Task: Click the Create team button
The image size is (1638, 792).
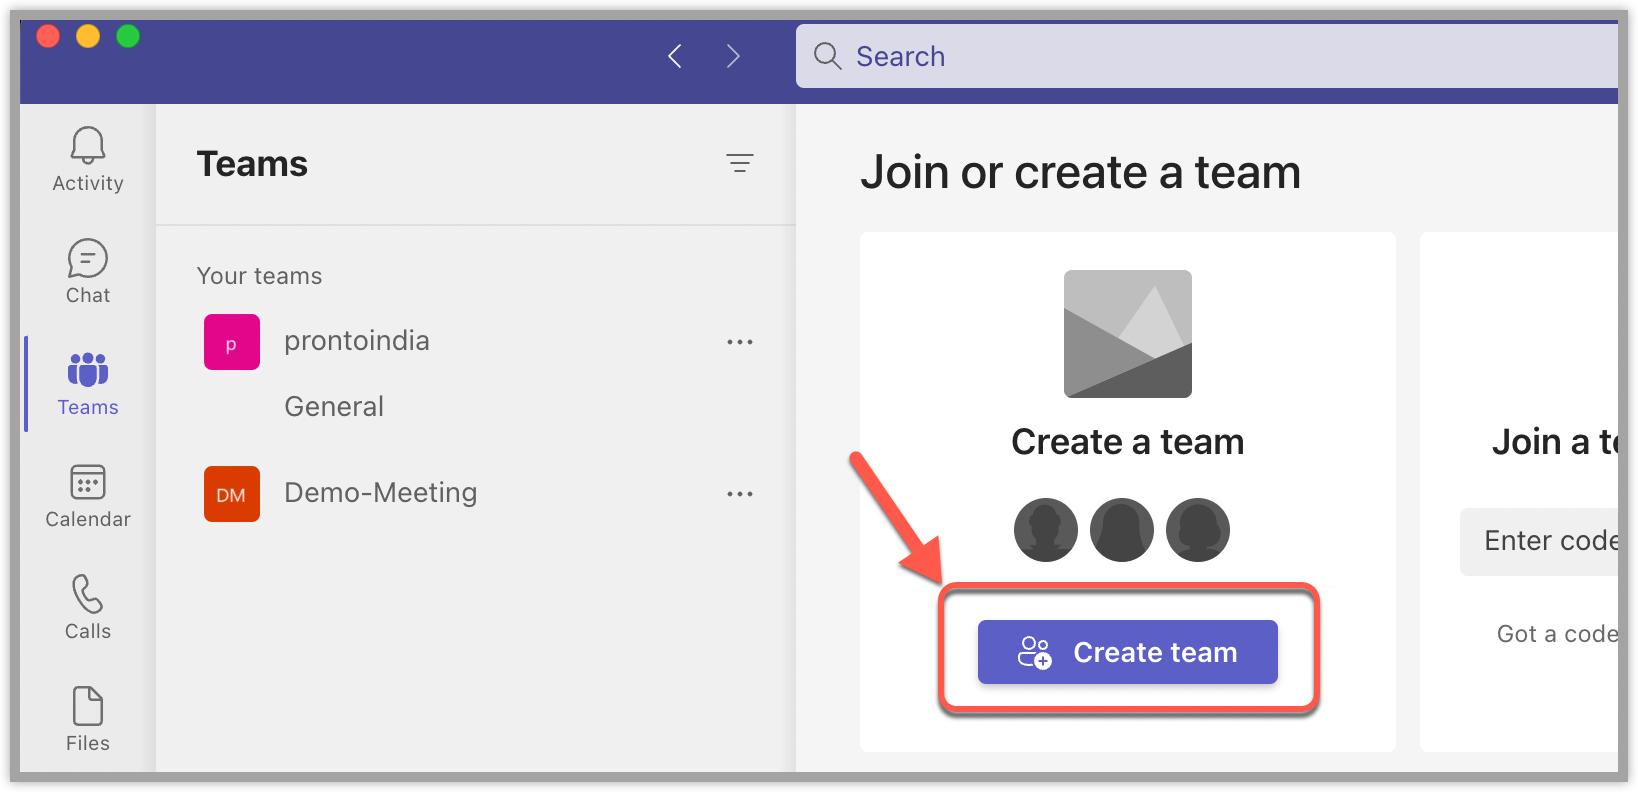Action: coord(1128,652)
